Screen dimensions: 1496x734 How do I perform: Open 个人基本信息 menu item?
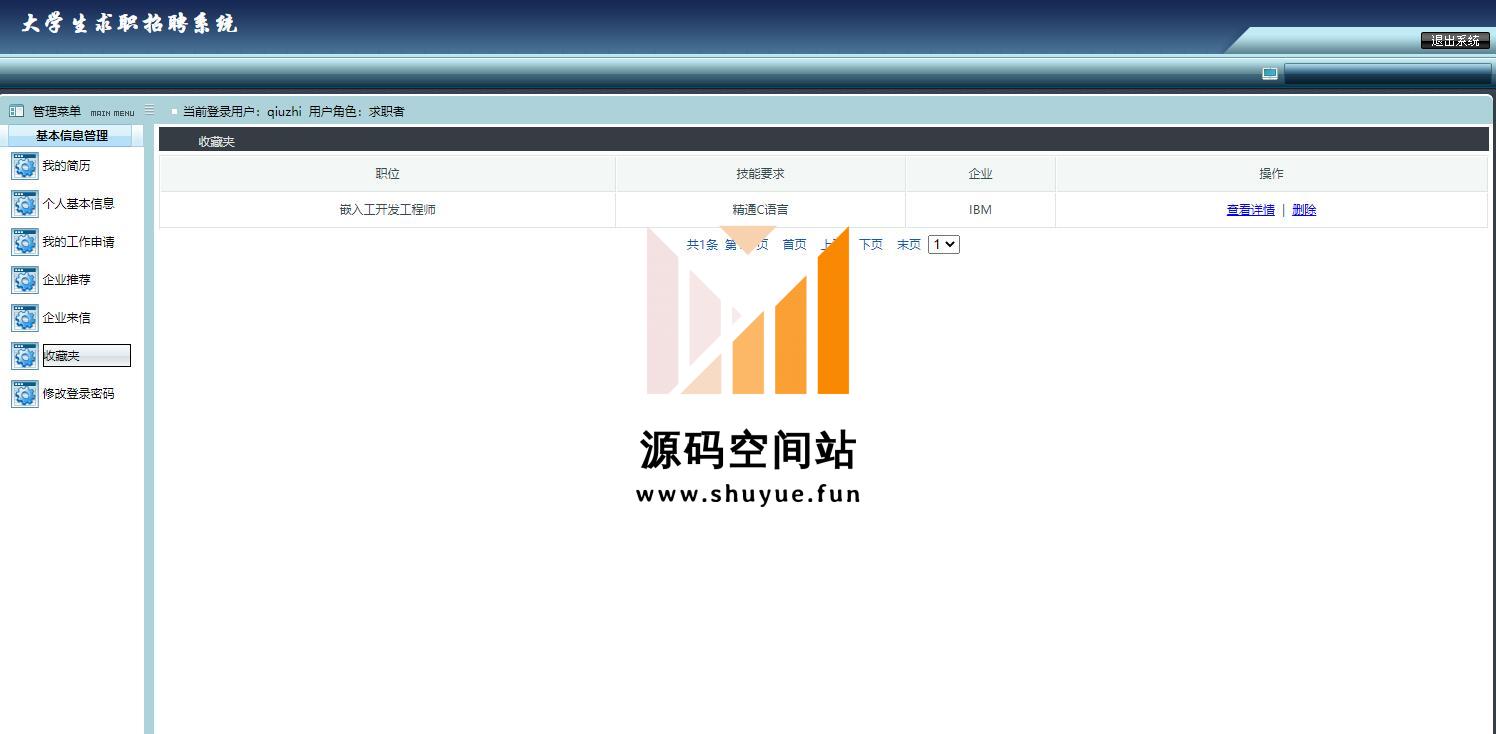pyautogui.click(x=78, y=204)
